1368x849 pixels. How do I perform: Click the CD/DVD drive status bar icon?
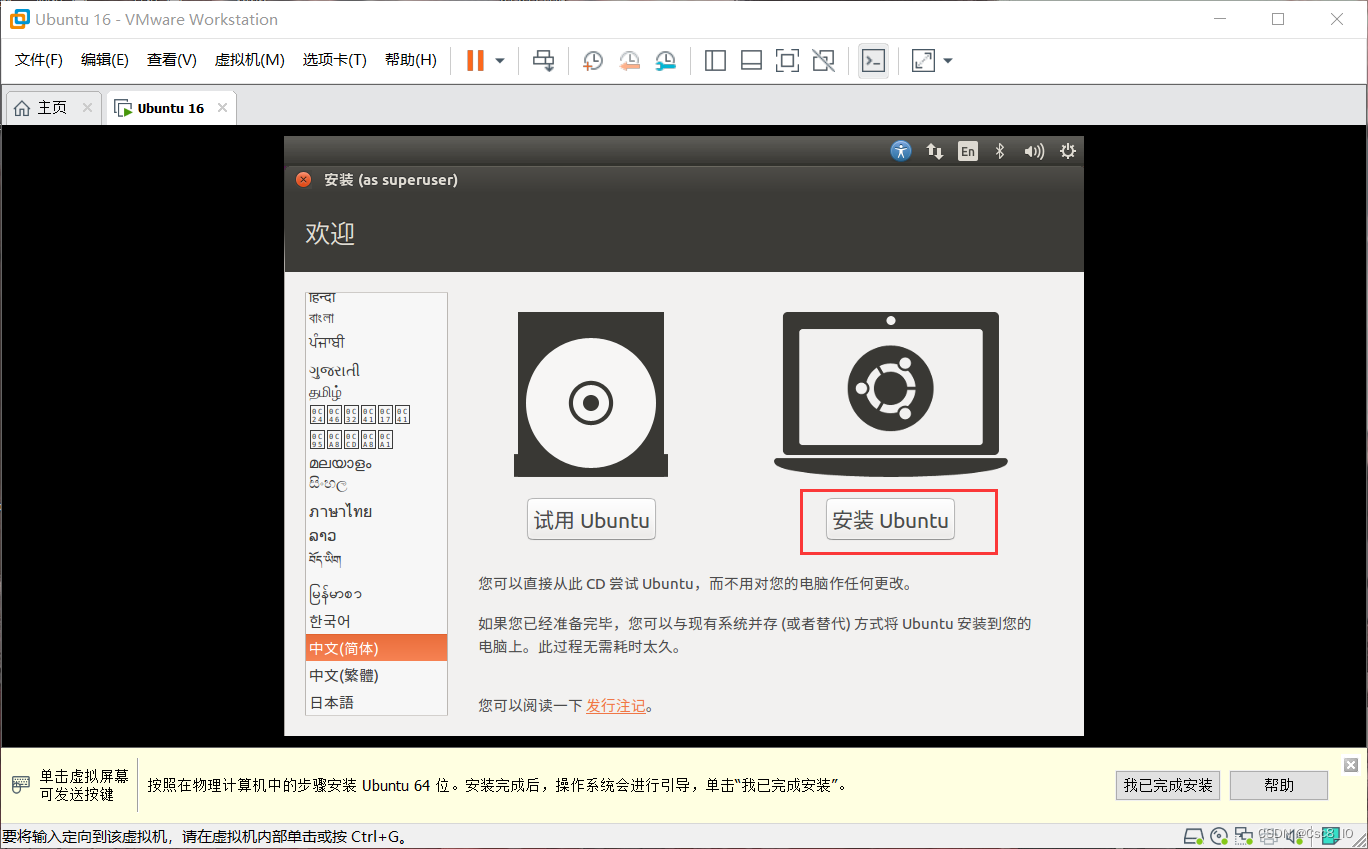click(x=1218, y=836)
